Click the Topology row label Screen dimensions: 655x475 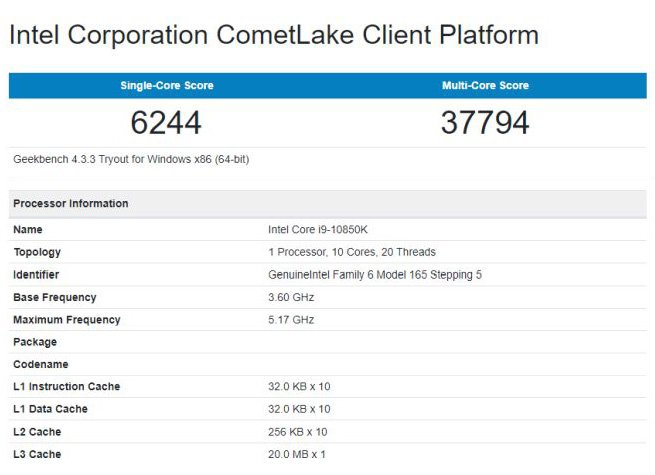37,252
